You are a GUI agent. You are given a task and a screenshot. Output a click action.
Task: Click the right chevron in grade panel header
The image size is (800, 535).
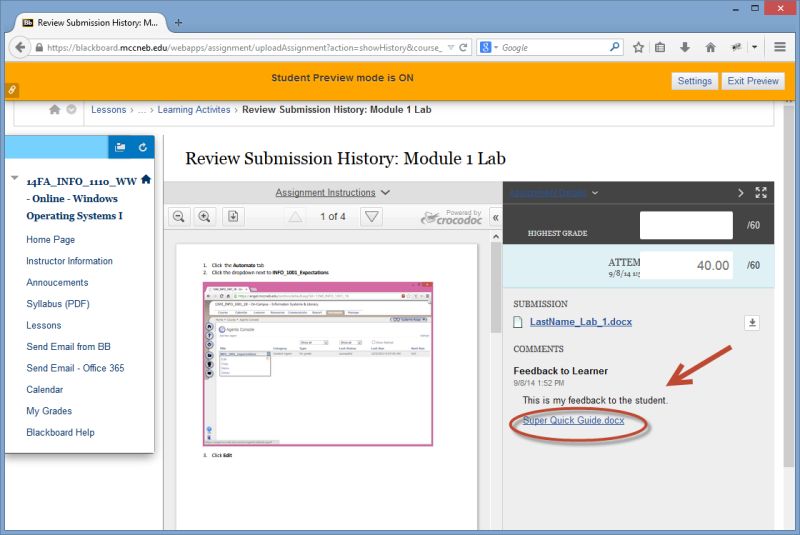[x=741, y=192]
